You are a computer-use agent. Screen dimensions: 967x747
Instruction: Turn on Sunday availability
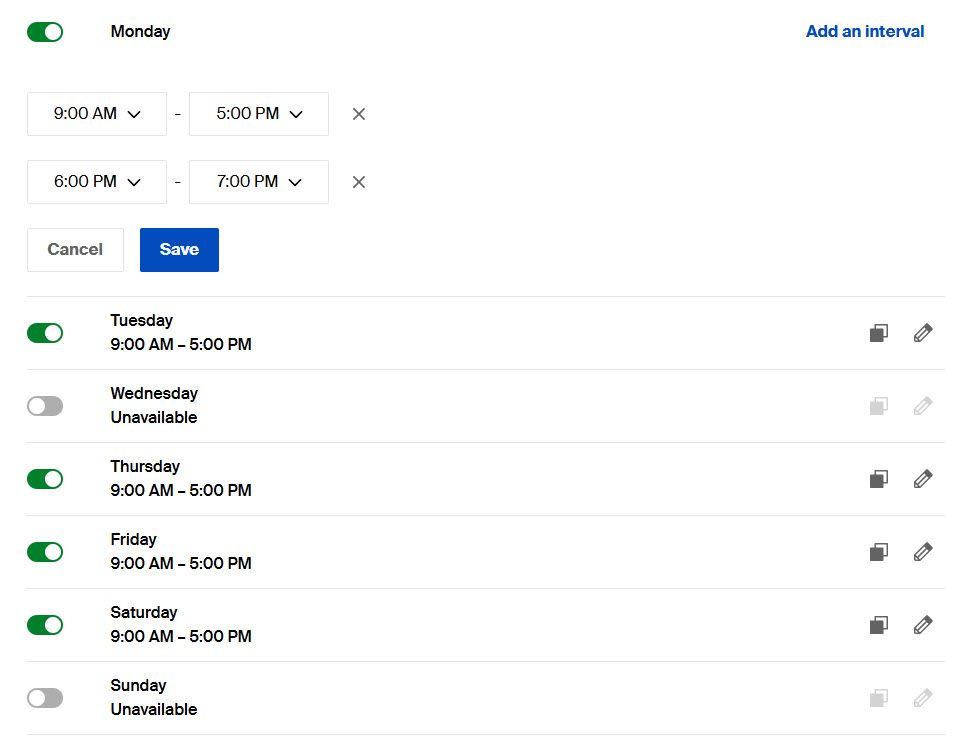45,697
